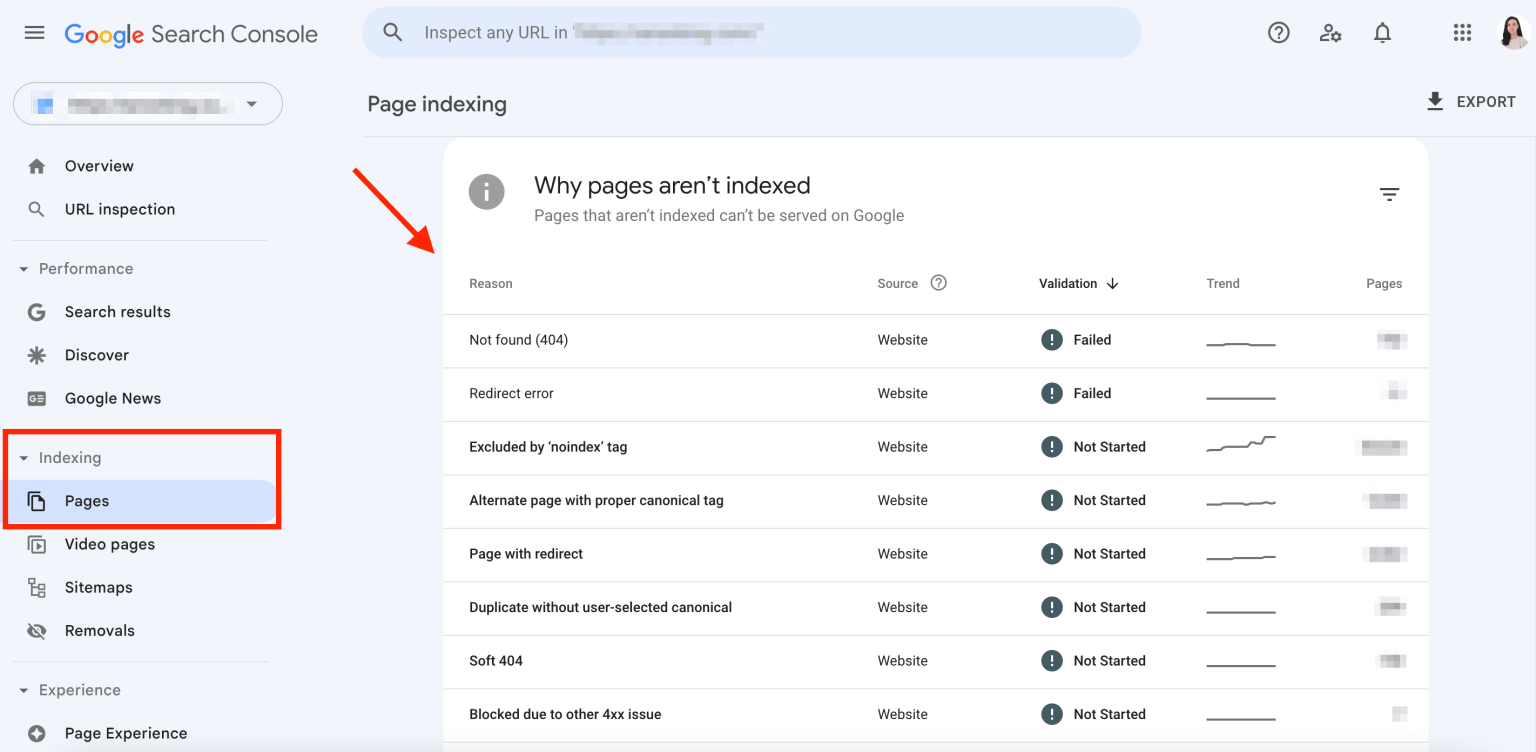
Task: Click the EXPORT download icon
Action: pos(1435,101)
